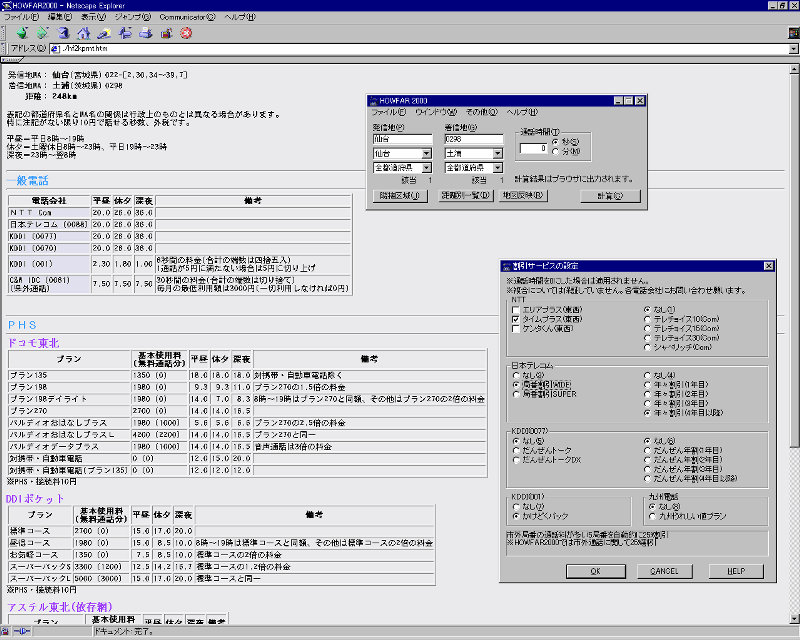The height and width of the screenshot is (640, 800).
Task: Click the browser window title bar icon
Action: (6, 6)
